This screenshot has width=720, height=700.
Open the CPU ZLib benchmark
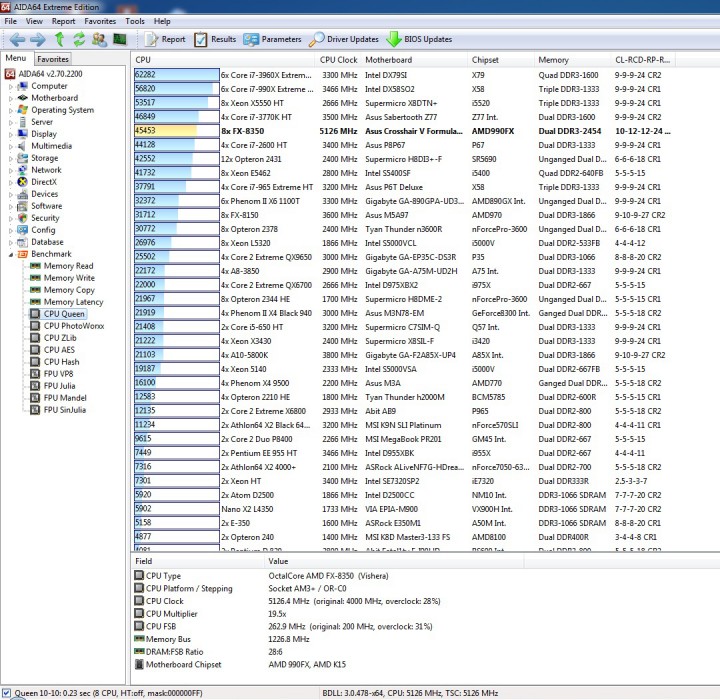point(53,338)
